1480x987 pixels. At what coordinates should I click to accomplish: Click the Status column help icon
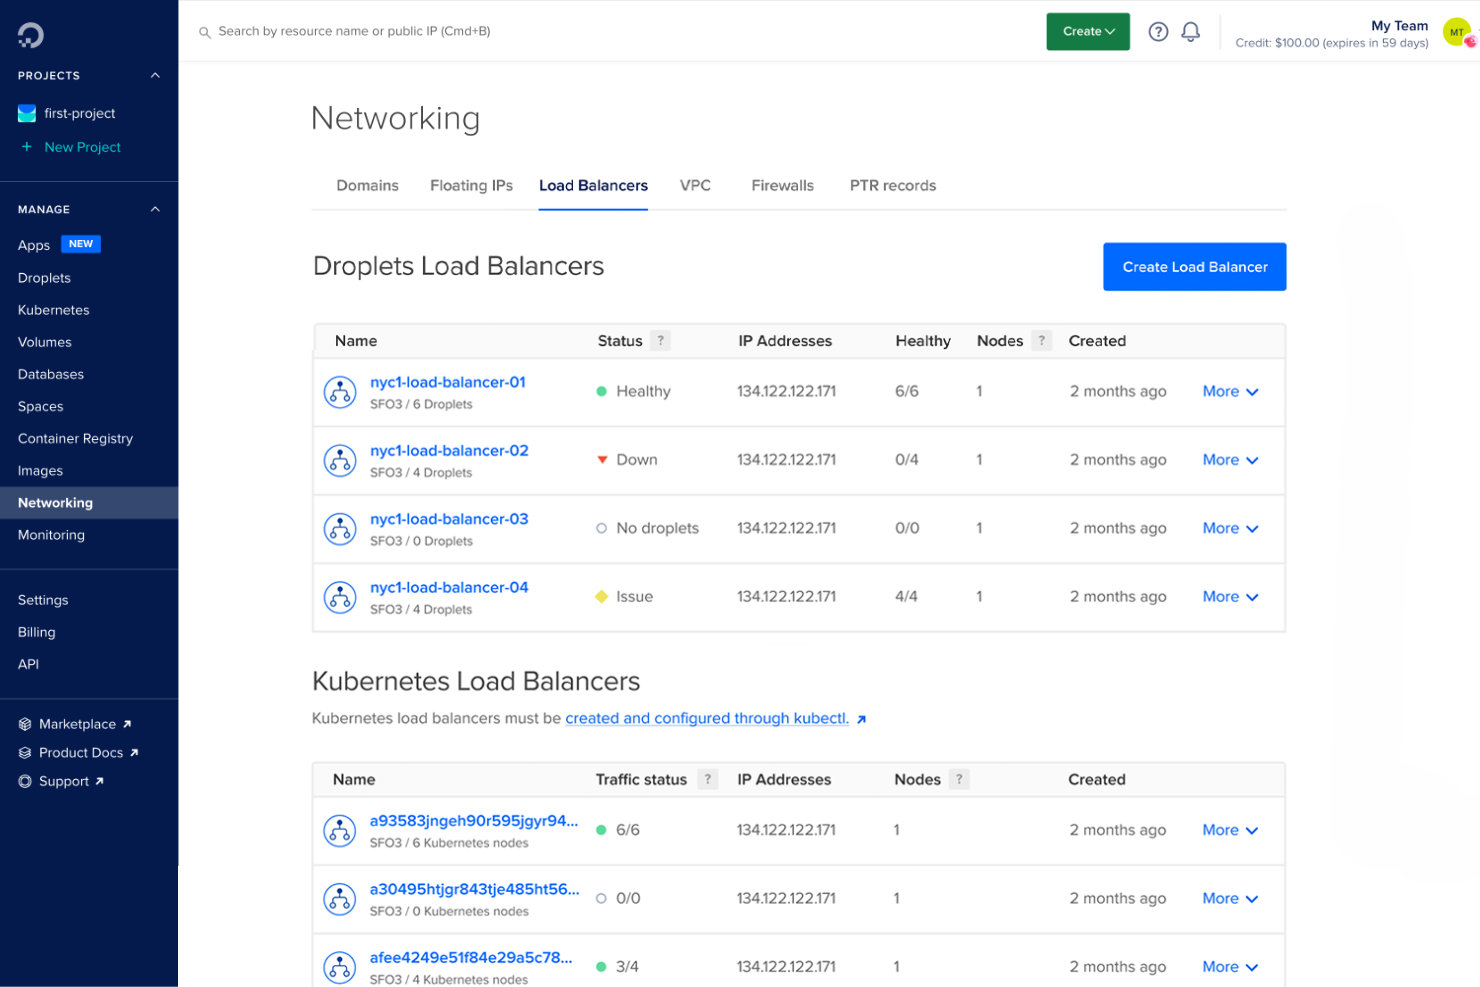click(x=660, y=341)
